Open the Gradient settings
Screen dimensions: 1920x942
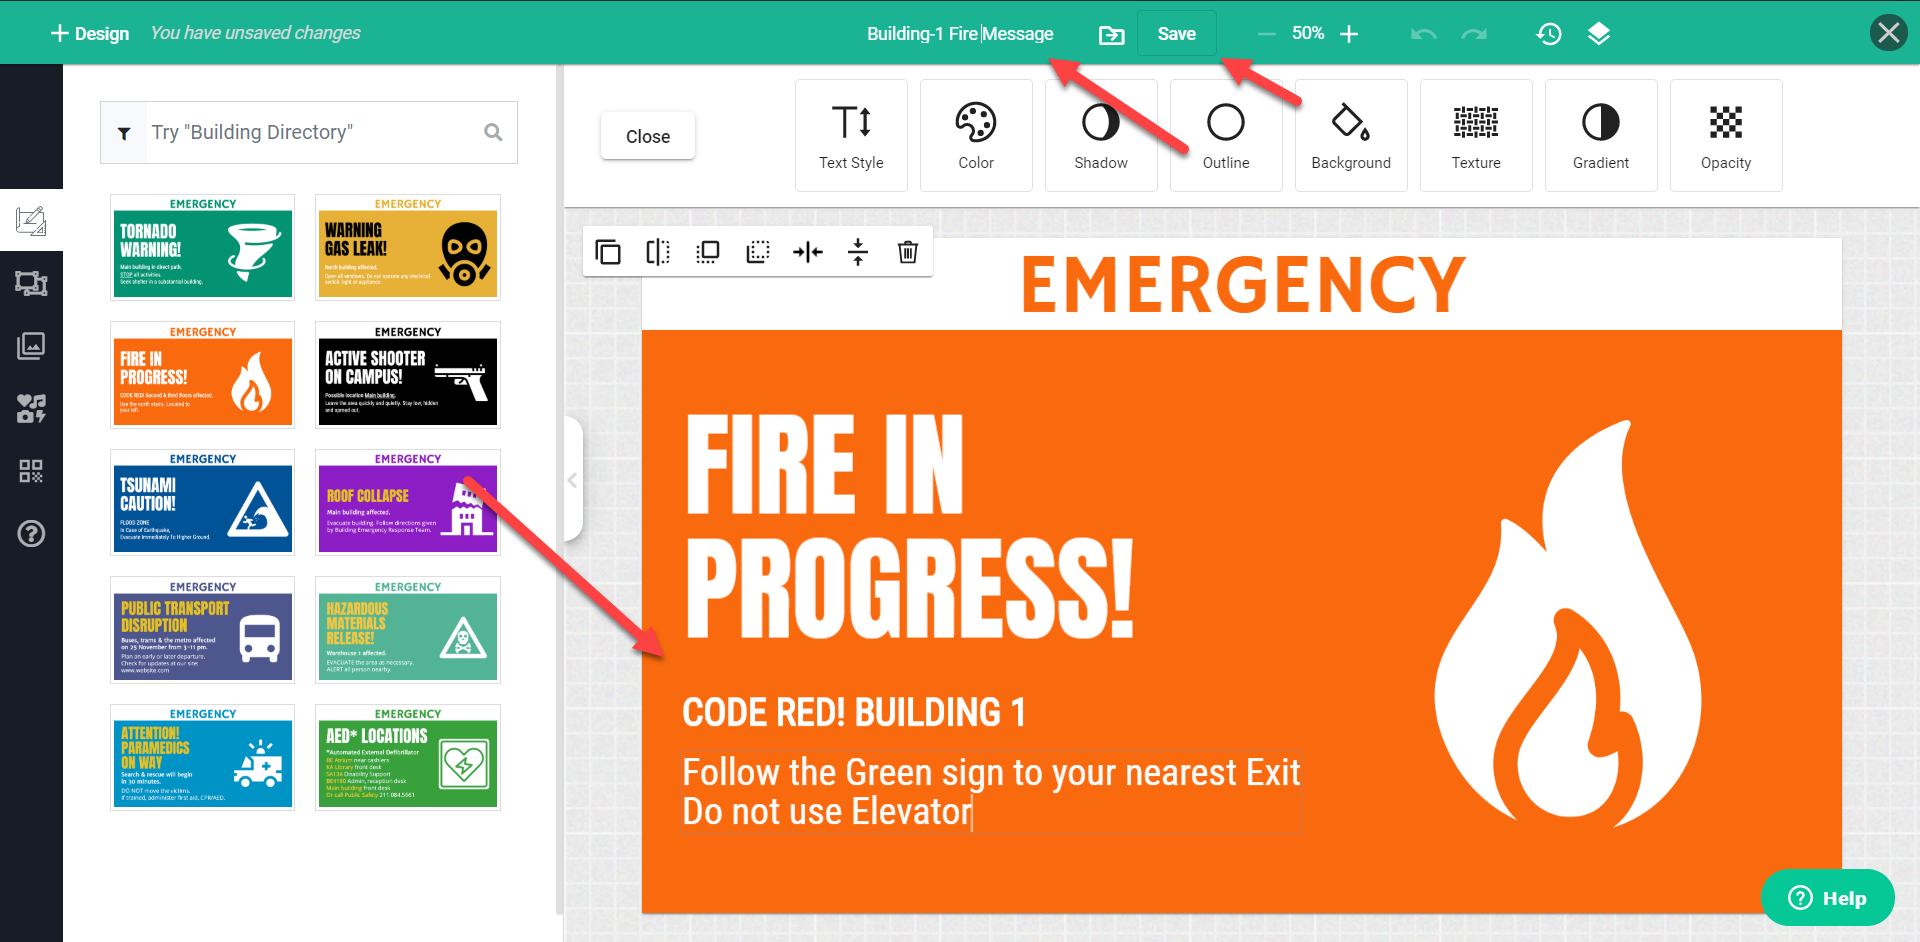point(1600,135)
